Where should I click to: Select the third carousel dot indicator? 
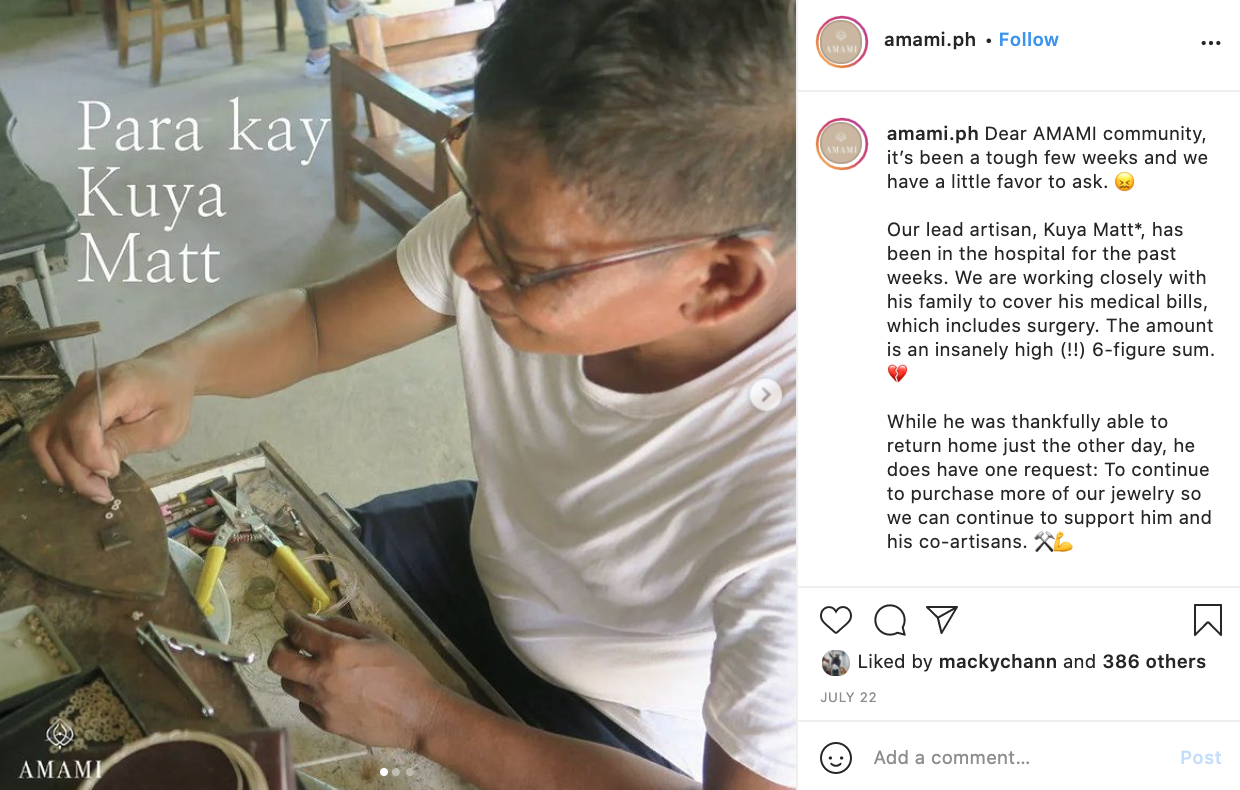(x=410, y=772)
